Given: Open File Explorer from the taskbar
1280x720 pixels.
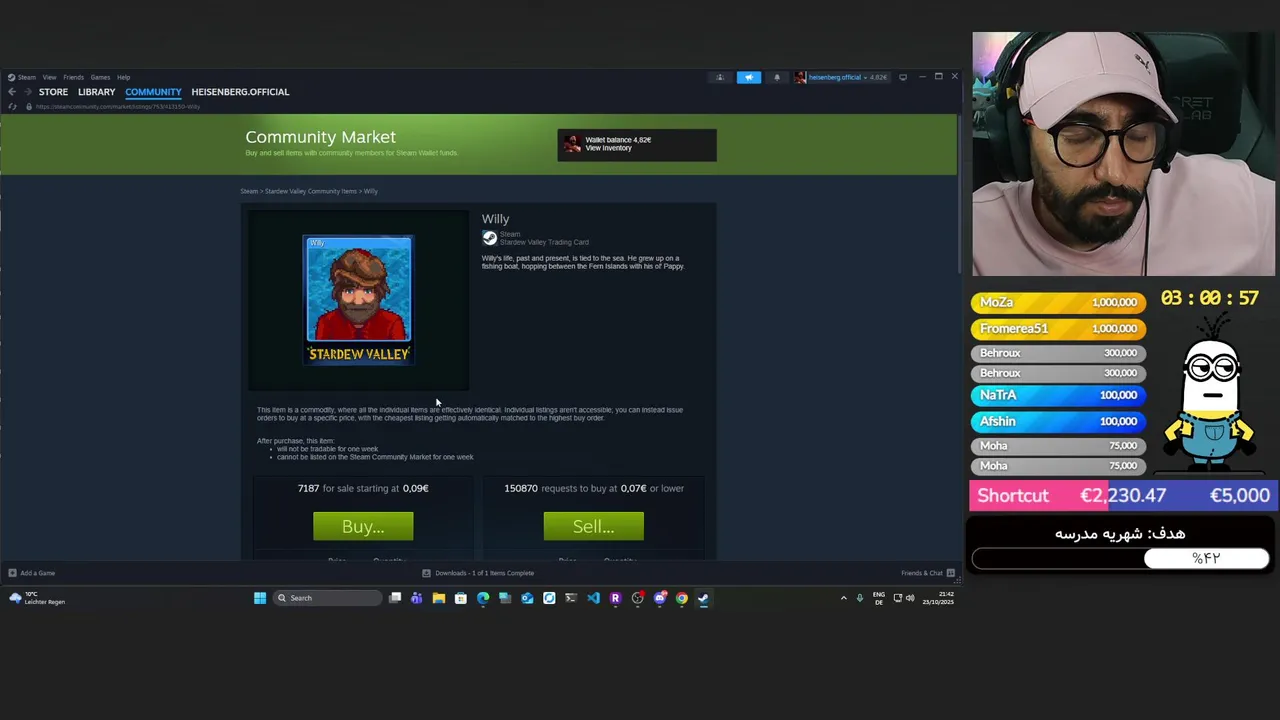Looking at the screenshot, I should pyautogui.click(x=439, y=598).
